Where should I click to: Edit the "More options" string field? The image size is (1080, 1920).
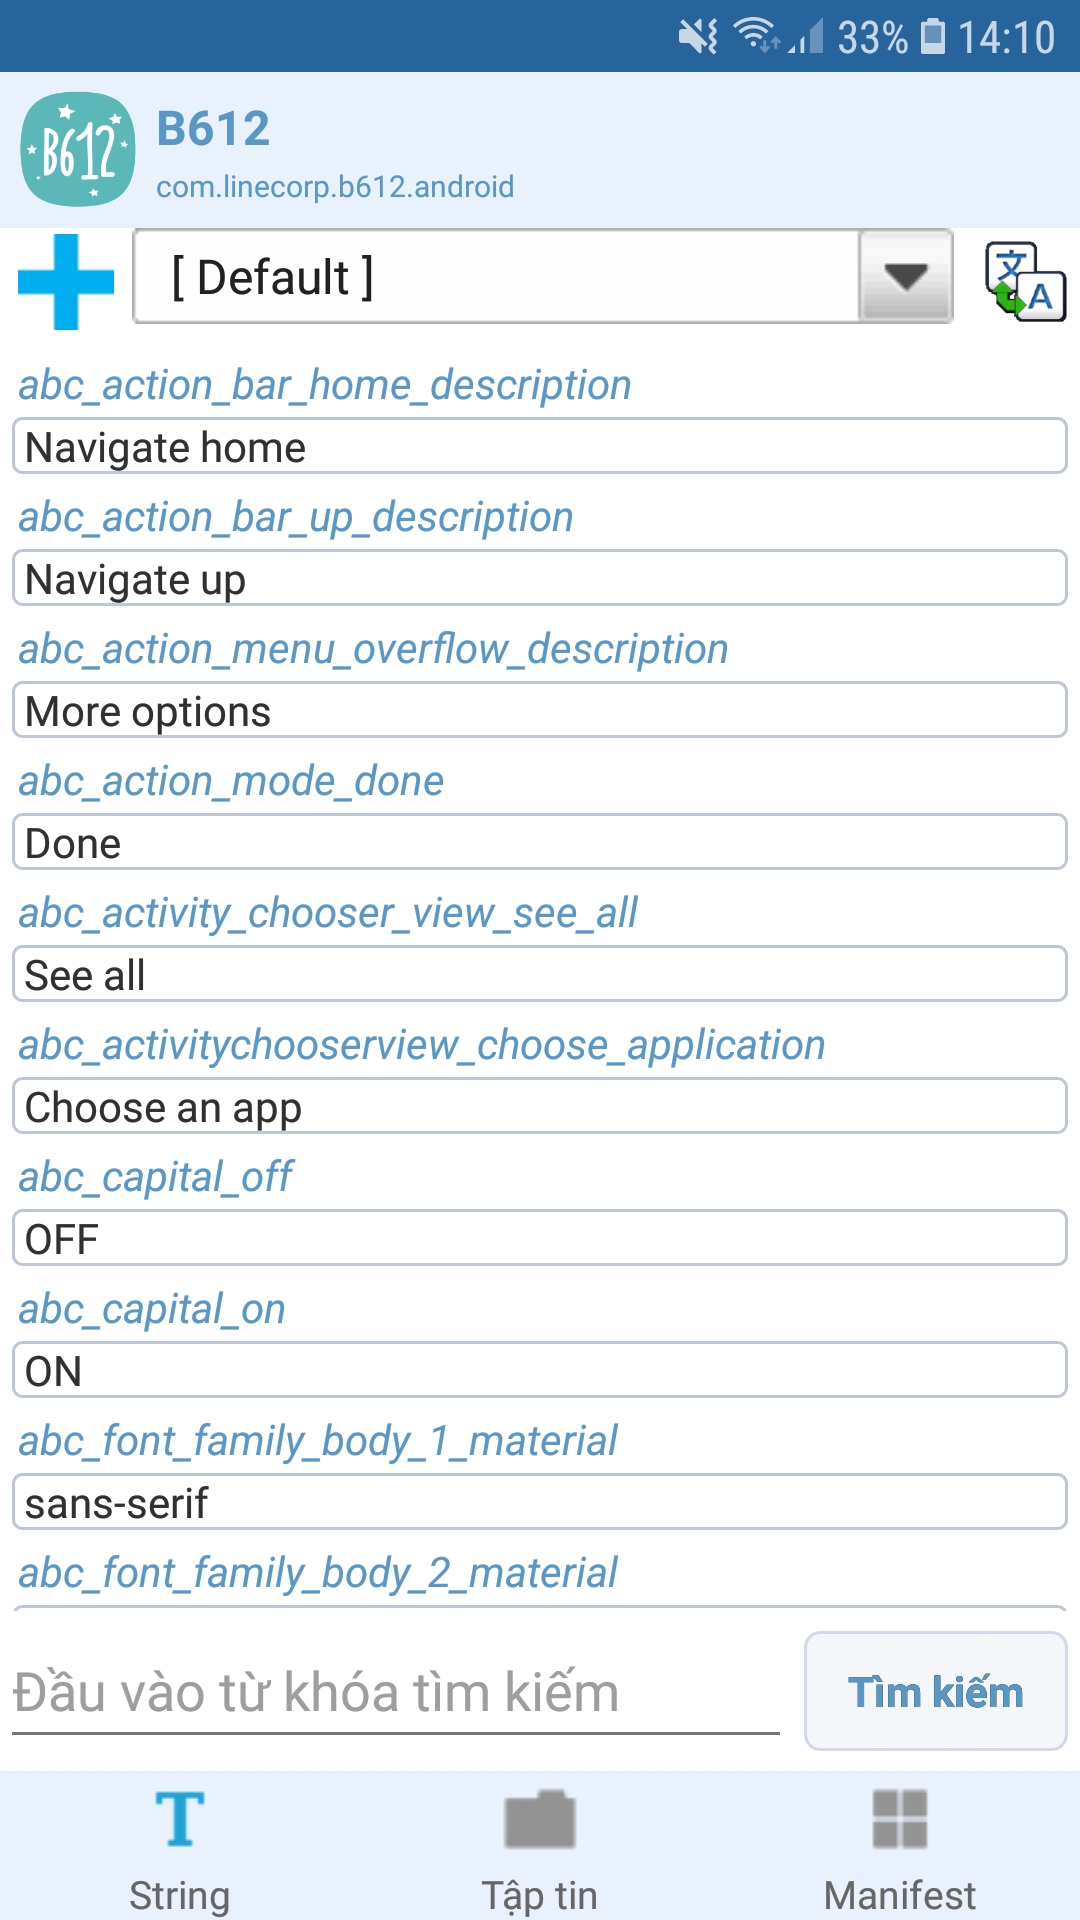click(x=540, y=711)
